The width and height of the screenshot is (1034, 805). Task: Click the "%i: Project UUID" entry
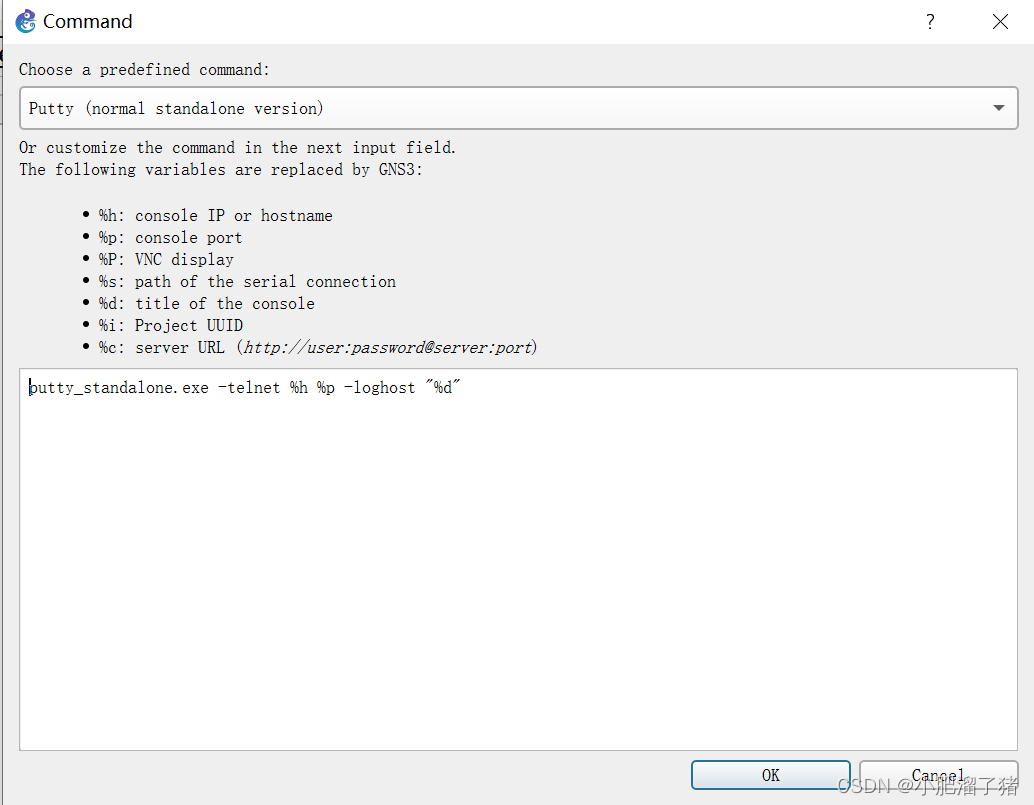pyautogui.click(x=170, y=326)
